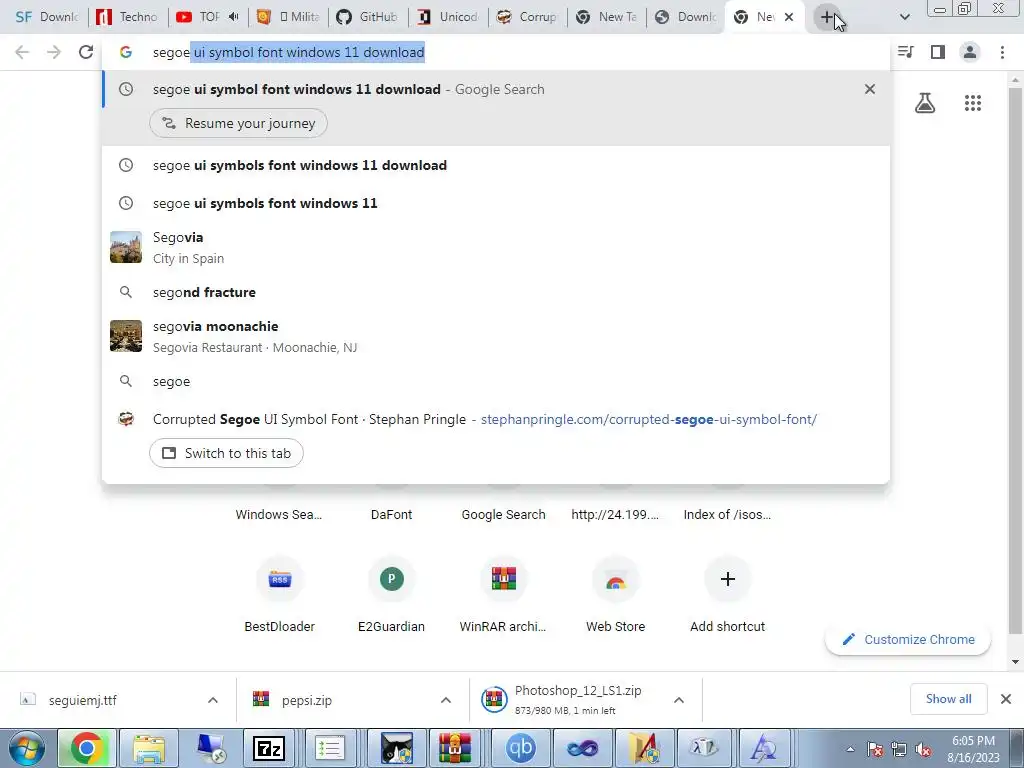Open the Windows Sea... shortcut

279,515
